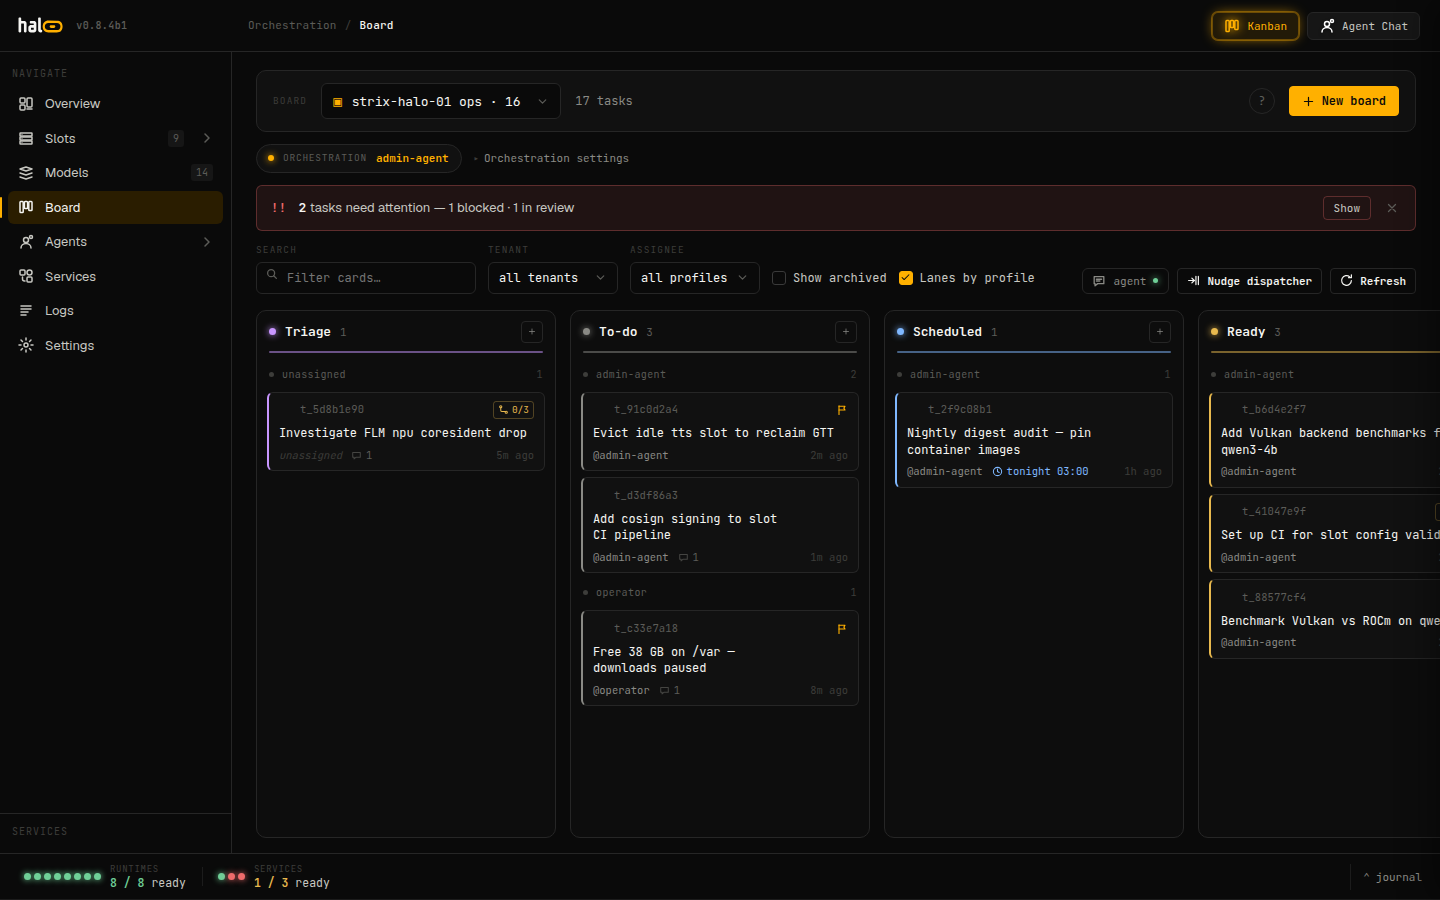
Task: Open Set up CI for slot config card
Action: [x=1324, y=534]
